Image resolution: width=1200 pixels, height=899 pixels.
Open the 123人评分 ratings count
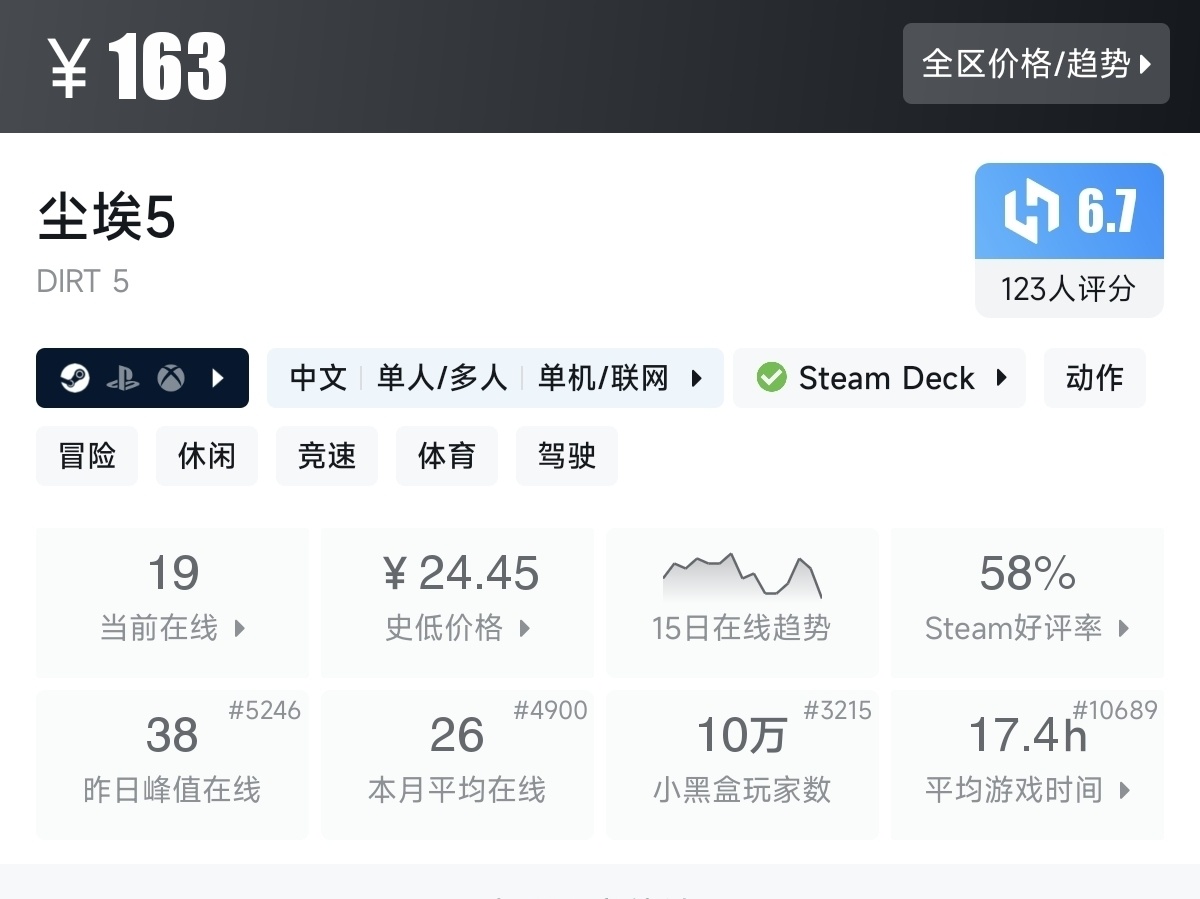tap(1069, 289)
